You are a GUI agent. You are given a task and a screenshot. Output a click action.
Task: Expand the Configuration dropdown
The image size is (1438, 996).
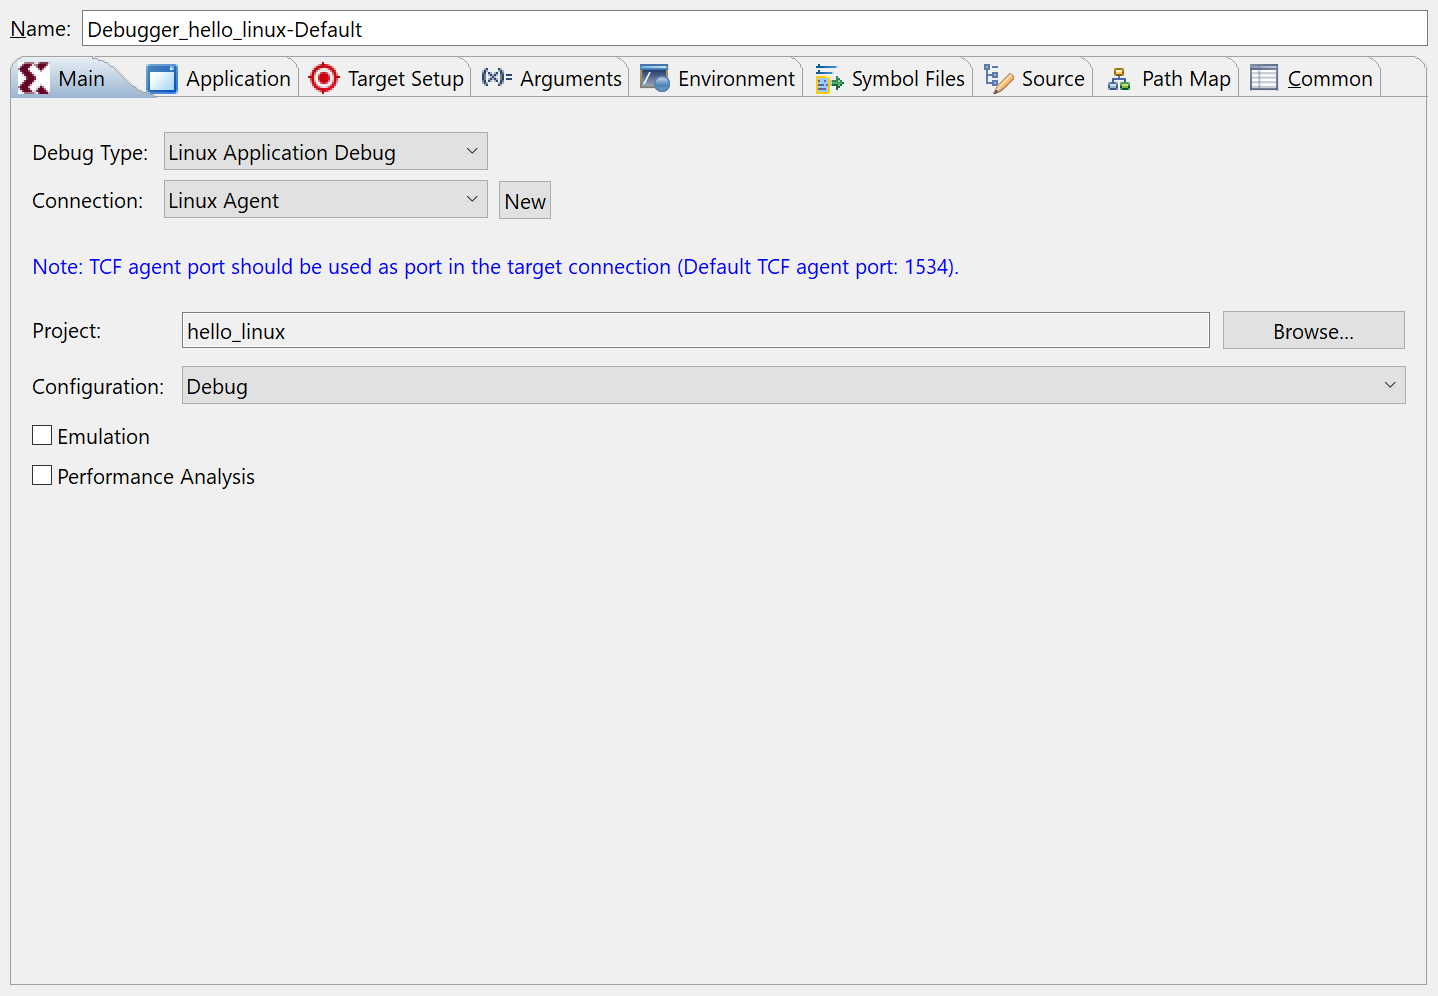tap(794, 385)
